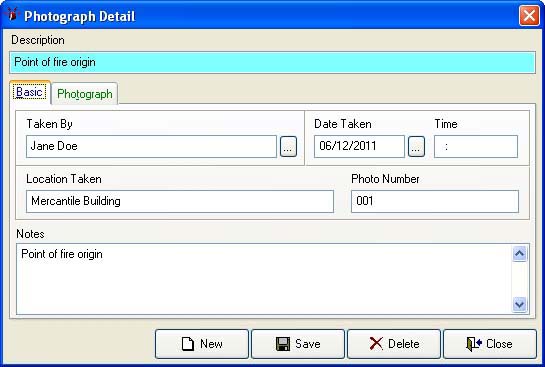
Task: Click the Location Taken field Mercantile Building
Action: pyautogui.click(x=180, y=201)
